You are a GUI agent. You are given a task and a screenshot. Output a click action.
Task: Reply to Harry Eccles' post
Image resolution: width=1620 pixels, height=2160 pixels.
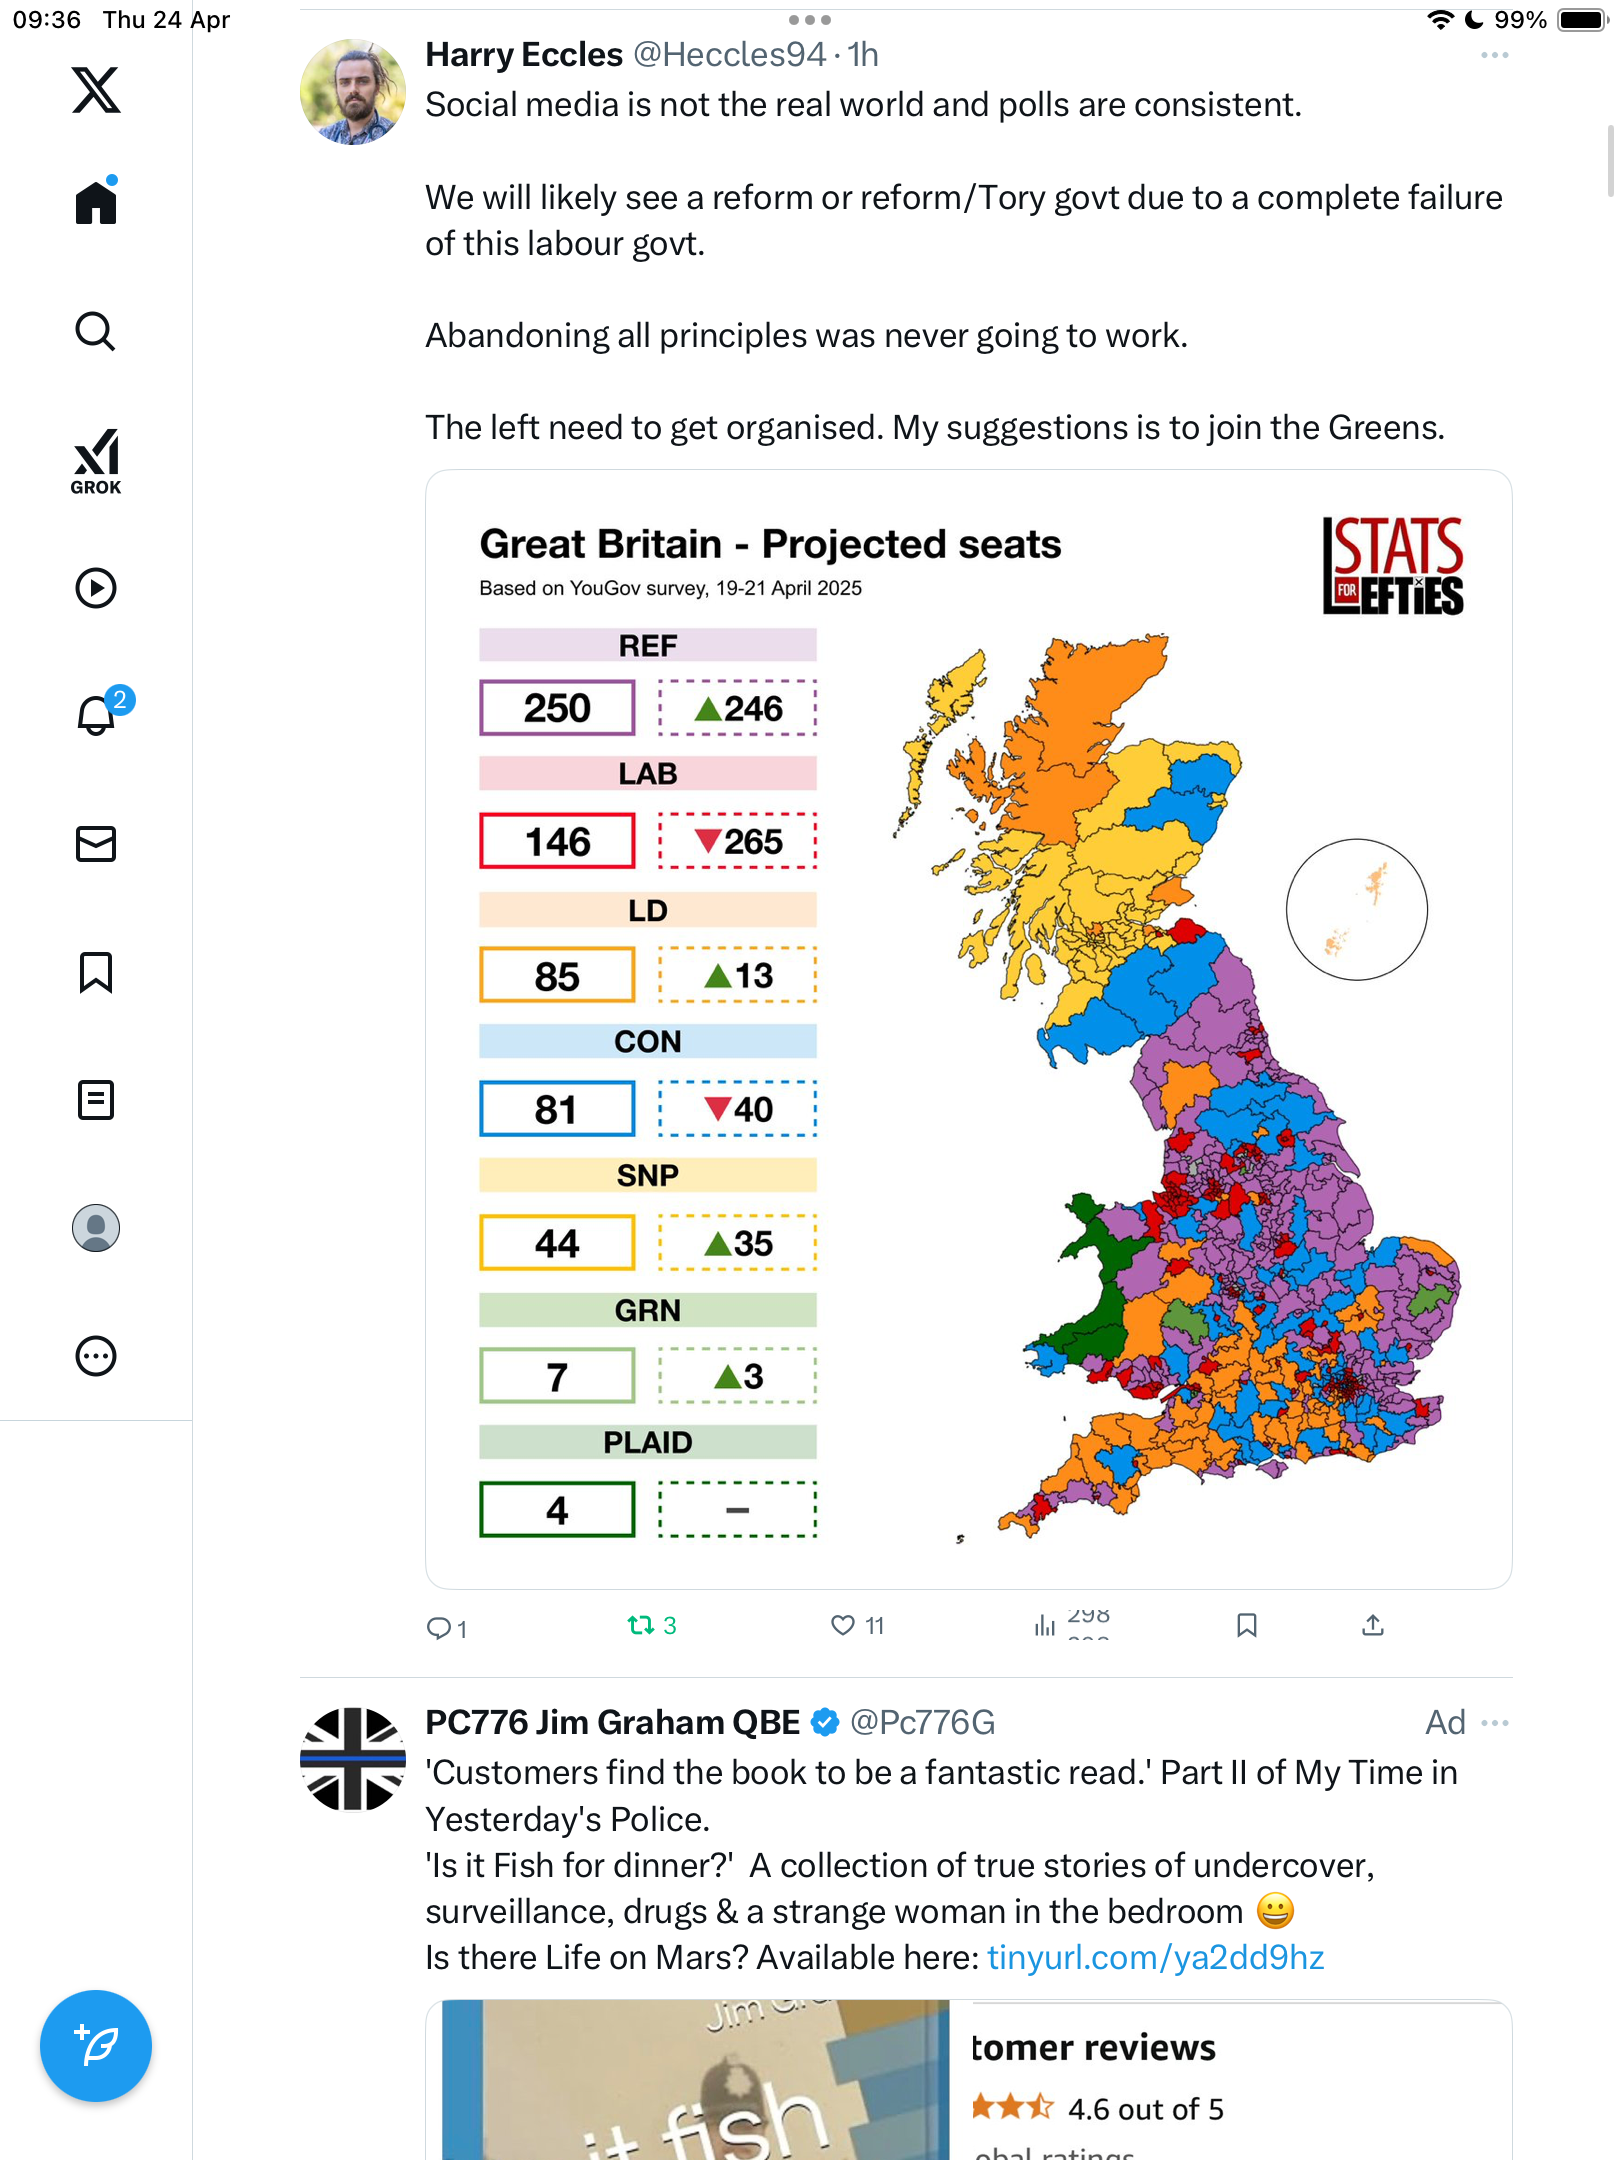[446, 1628]
